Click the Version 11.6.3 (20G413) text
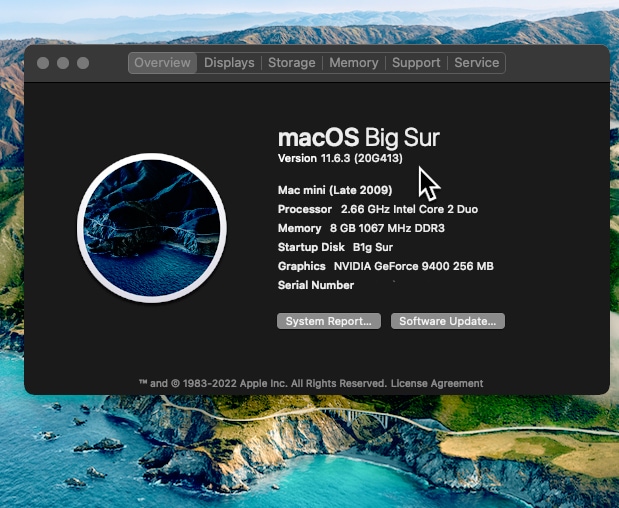Image resolution: width=619 pixels, height=508 pixels. 340,158
